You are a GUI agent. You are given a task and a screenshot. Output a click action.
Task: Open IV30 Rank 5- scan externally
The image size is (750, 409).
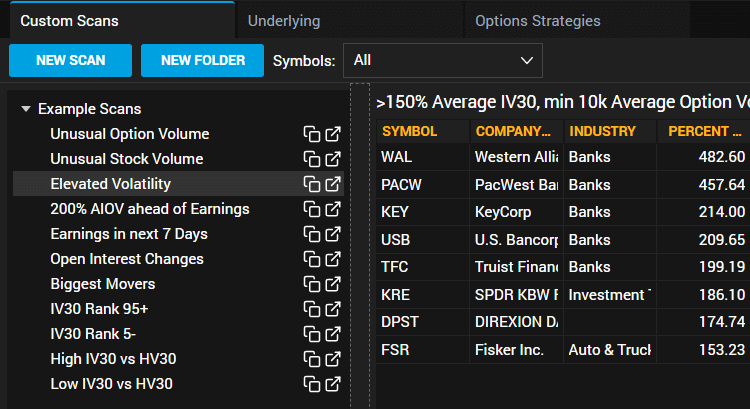pyautogui.click(x=333, y=334)
